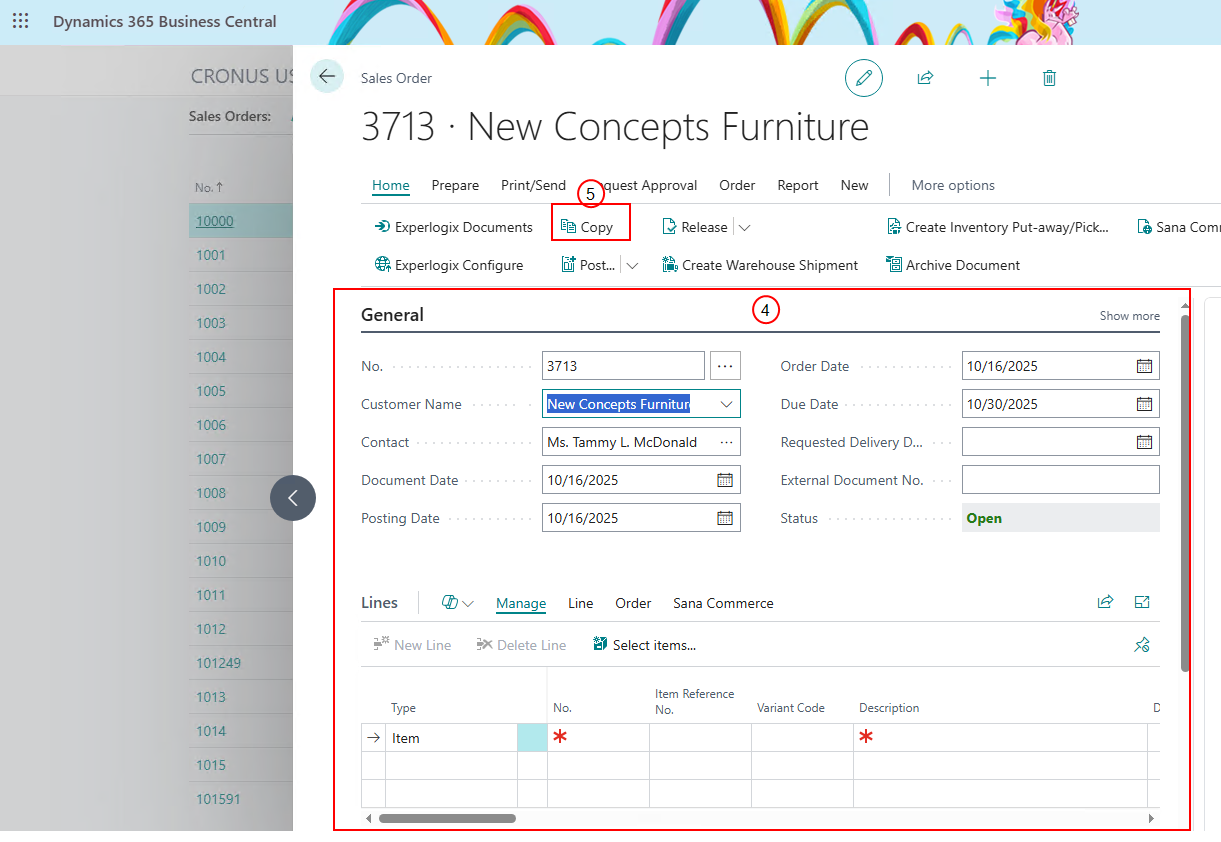Open the Print/Send tab
The height and width of the screenshot is (842, 1221).
533,185
